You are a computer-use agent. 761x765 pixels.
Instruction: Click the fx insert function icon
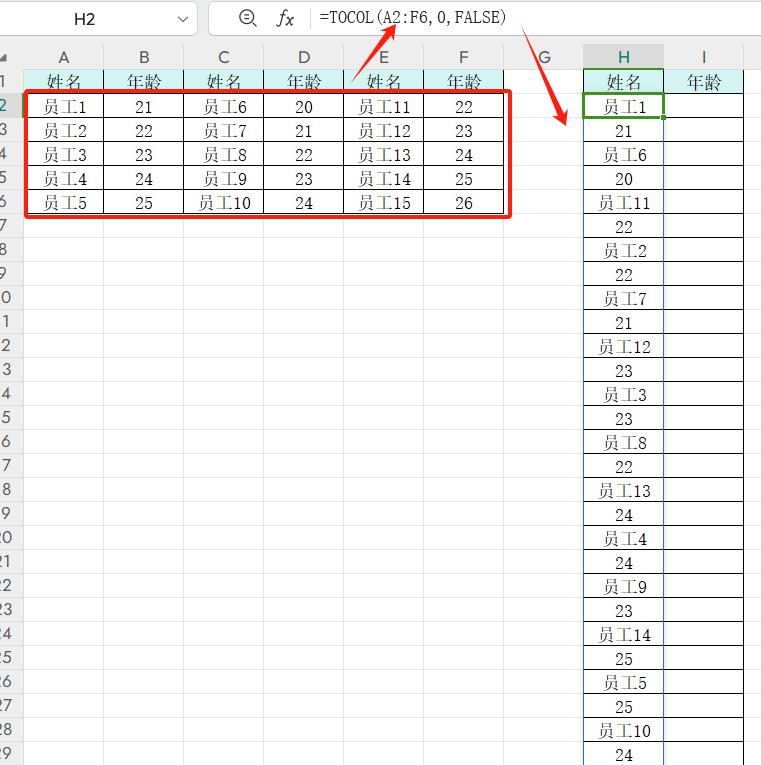click(x=285, y=19)
